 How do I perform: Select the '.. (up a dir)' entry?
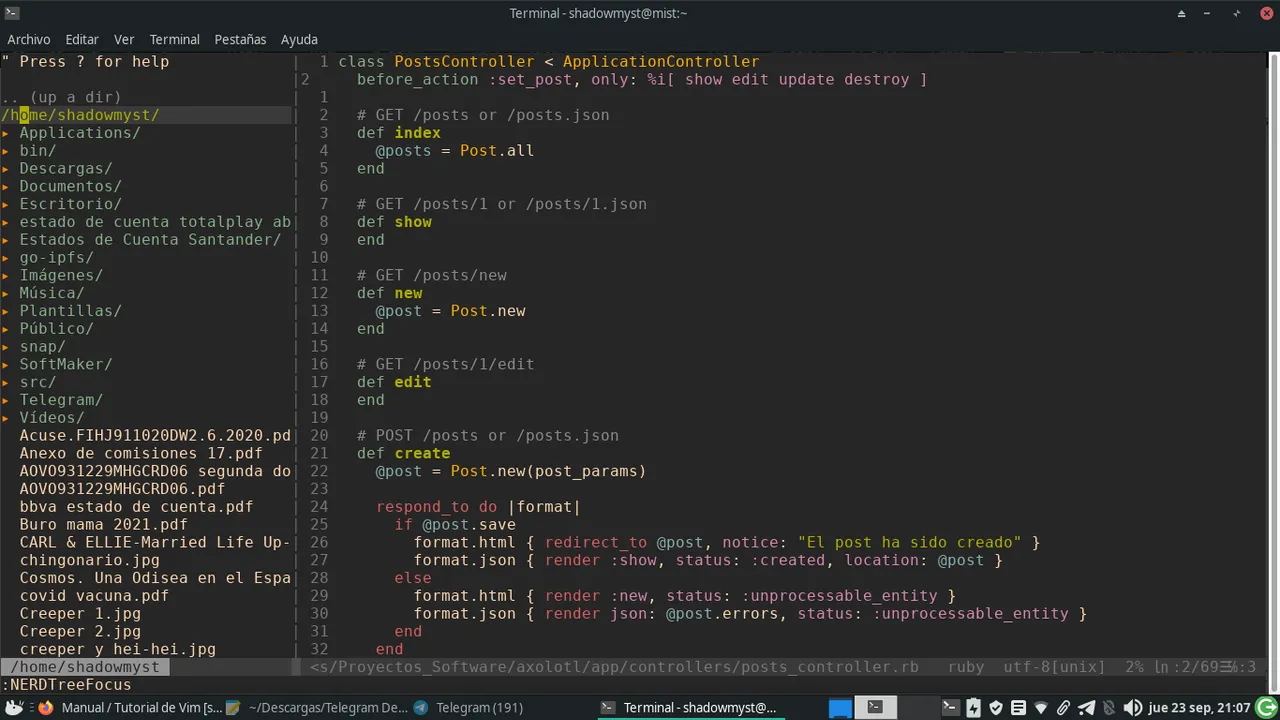pos(61,97)
